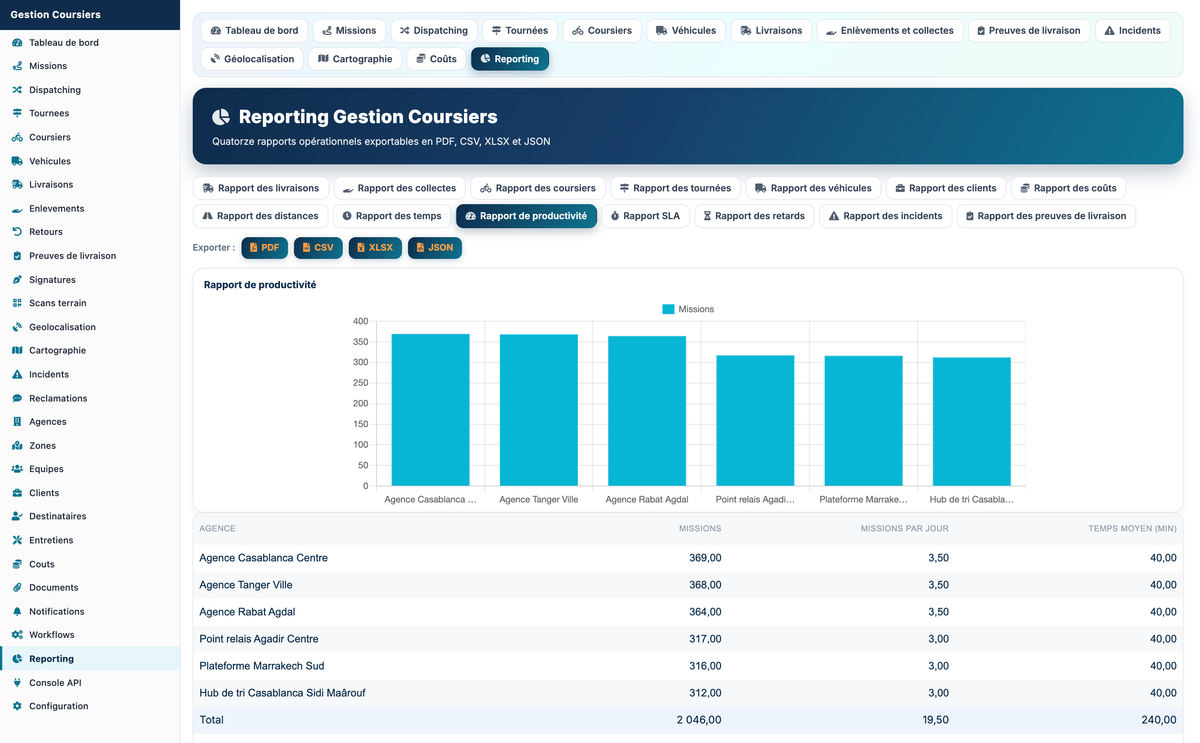
Task: Open the Preuves de livraison top tab
Action: 1029,31
